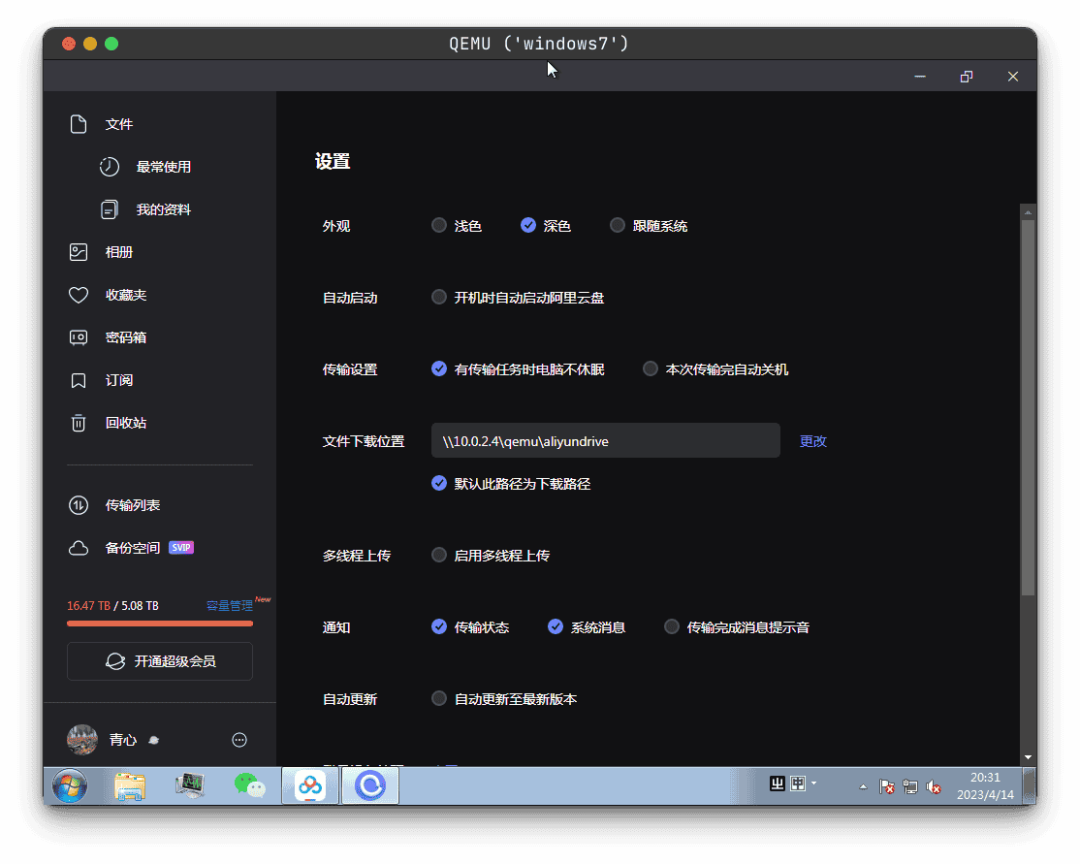Click the scrollbar down arrow

[1028, 757]
